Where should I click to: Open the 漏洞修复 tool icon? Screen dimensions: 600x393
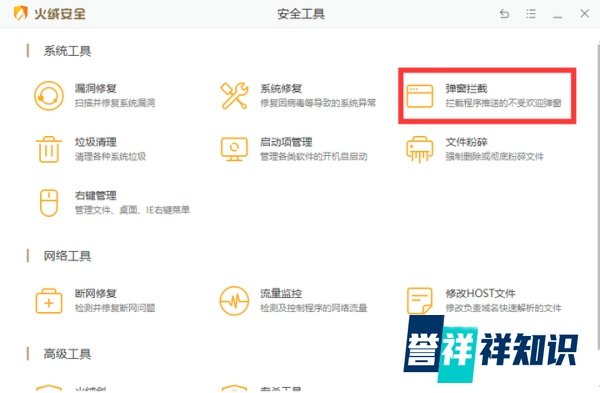coord(49,96)
